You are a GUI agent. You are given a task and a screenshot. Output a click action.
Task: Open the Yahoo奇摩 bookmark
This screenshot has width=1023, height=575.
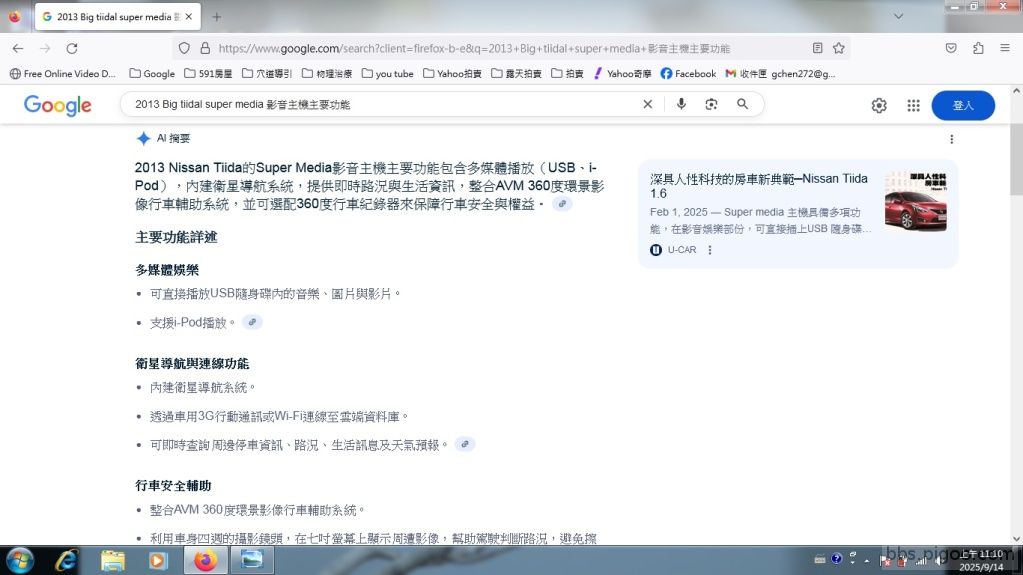[x=622, y=74]
